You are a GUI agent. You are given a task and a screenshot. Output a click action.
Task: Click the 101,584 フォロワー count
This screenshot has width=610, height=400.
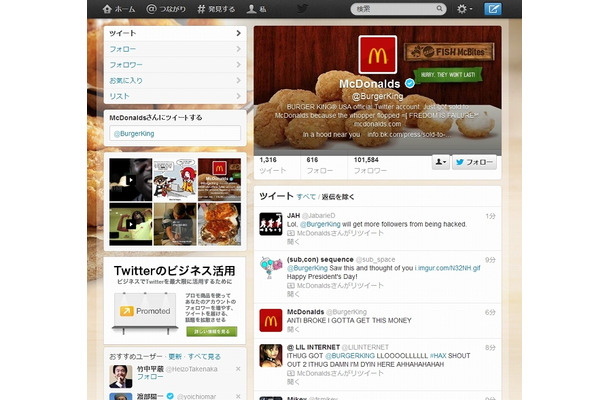click(x=370, y=165)
